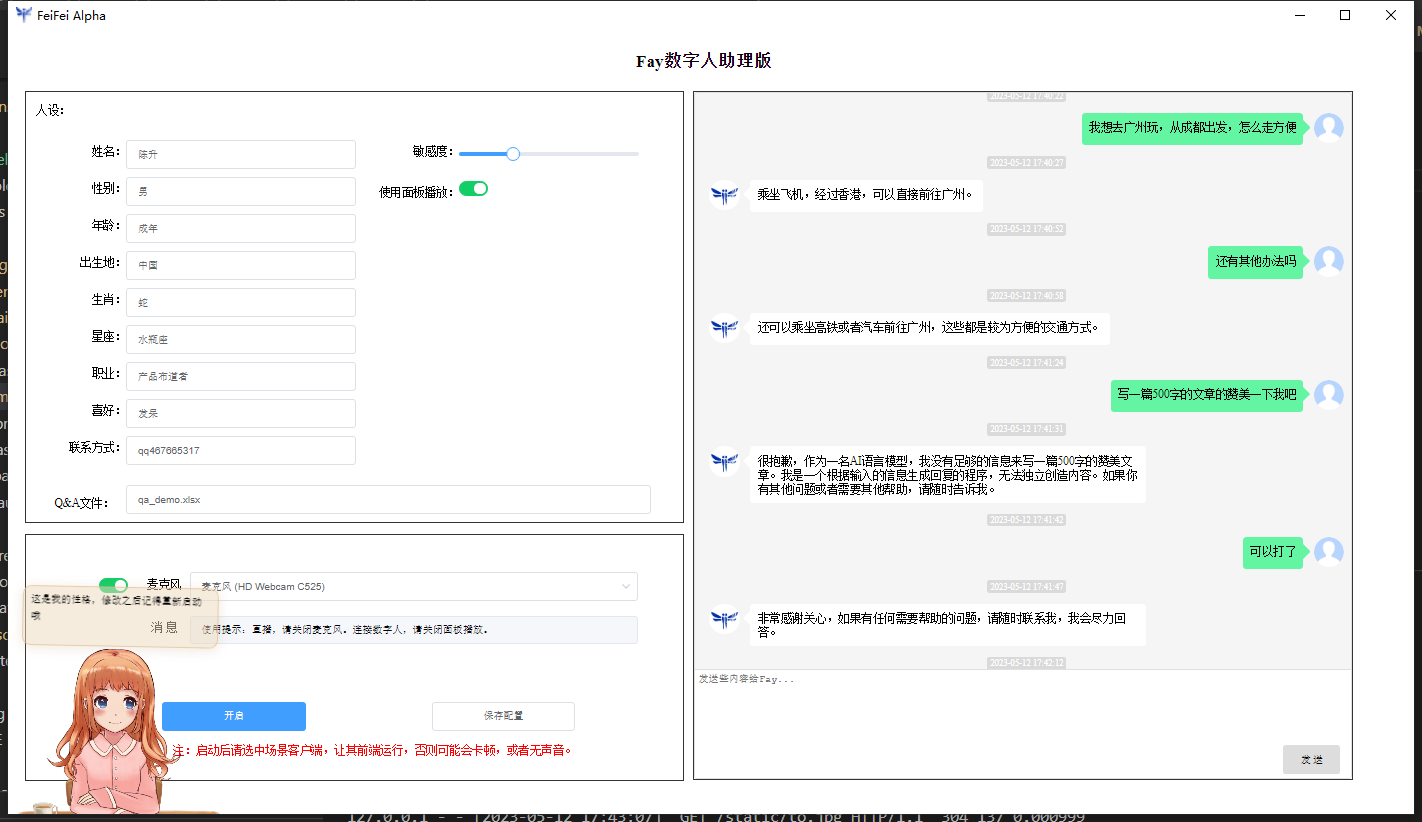Click the 敏感度 sensitivity slider handle

[513, 154]
